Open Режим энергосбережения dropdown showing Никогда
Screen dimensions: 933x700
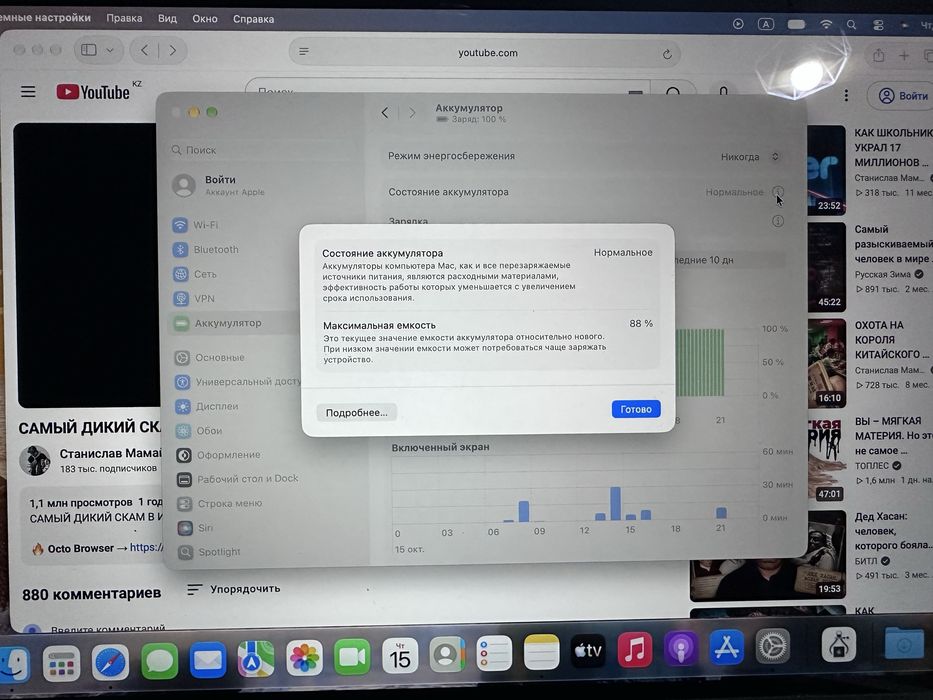coord(750,157)
